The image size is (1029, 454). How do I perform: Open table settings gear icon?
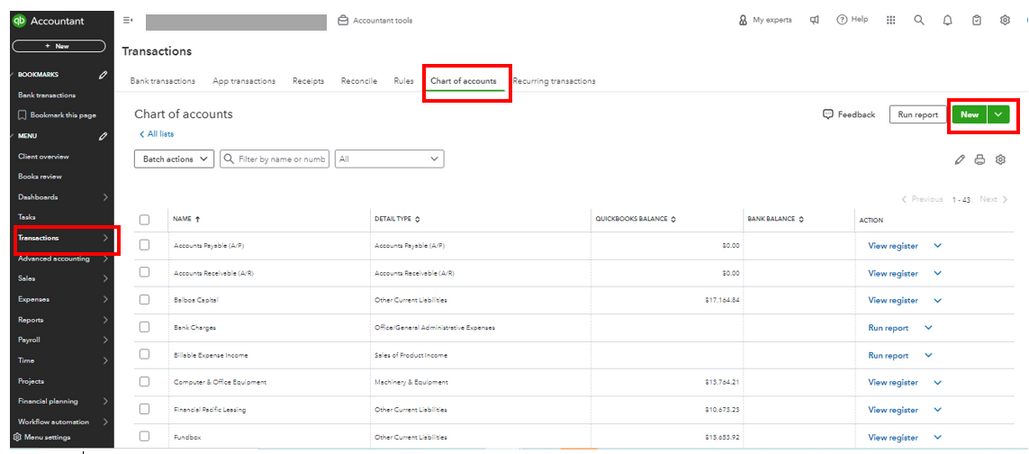coord(1000,159)
